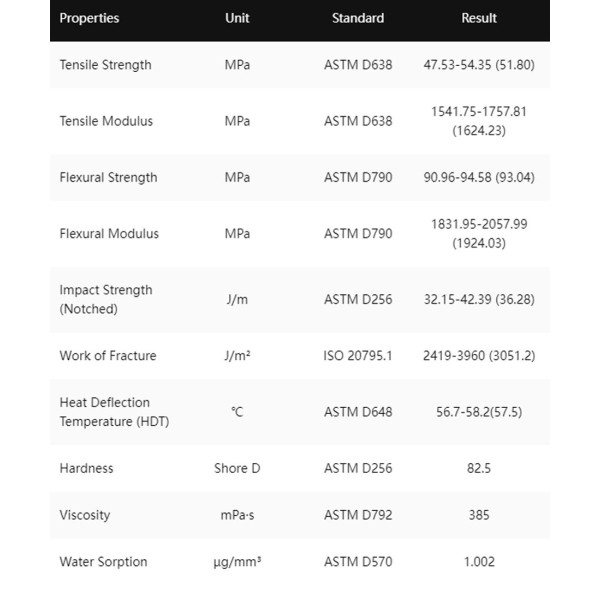Select the Flexural Modulus property cell
Screen dimensions: 600x600
pyautogui.click(x=109, y=233)
